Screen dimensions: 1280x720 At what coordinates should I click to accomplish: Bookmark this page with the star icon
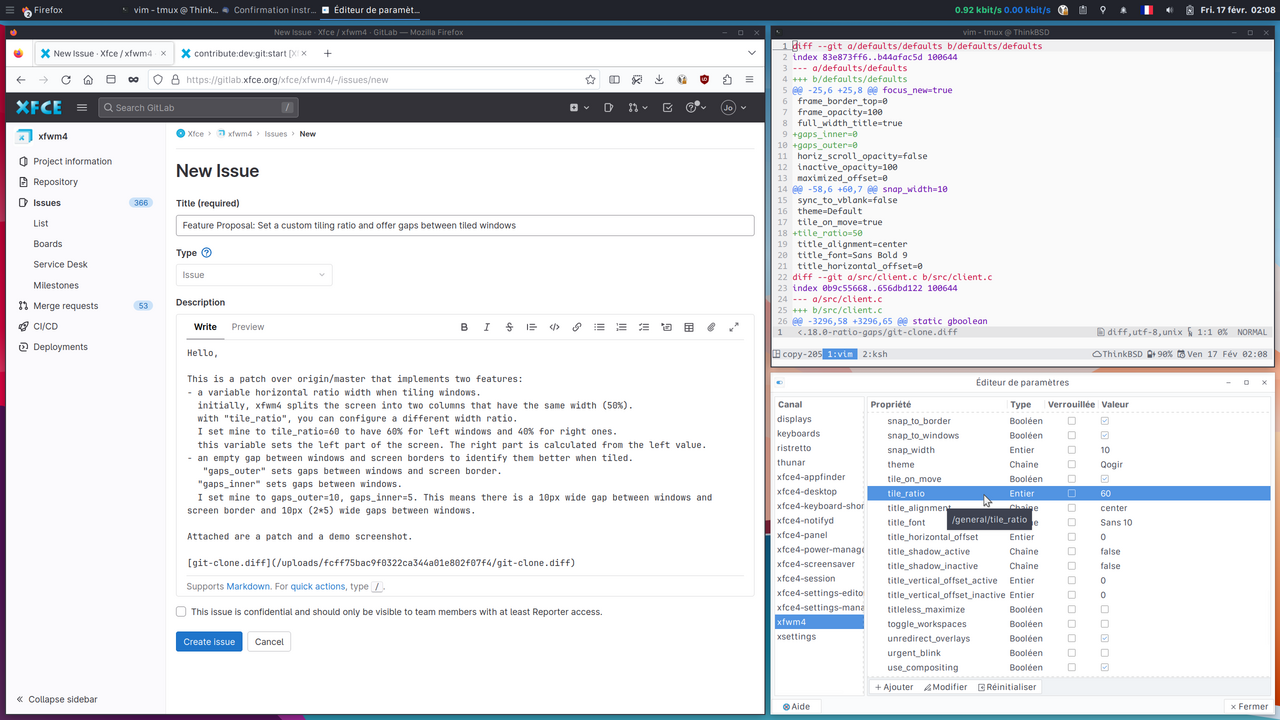(x=591, y=80)
